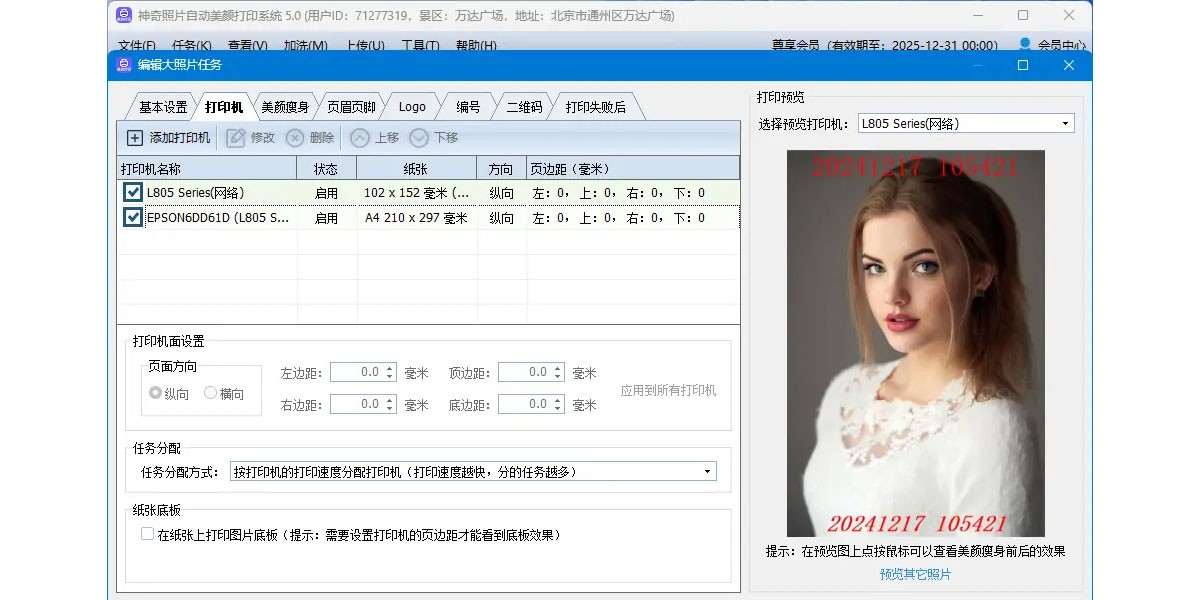Uncheck the EPSON6DD61D printer checkbox

click(x=133, y=217)
